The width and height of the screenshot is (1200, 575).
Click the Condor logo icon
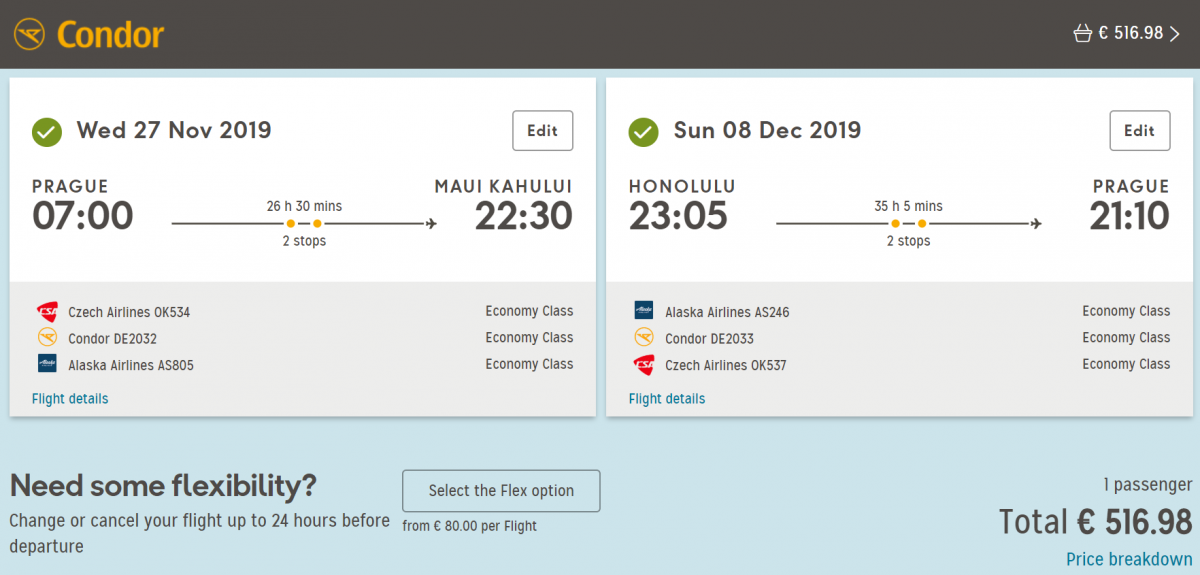[x=31, y=35]
